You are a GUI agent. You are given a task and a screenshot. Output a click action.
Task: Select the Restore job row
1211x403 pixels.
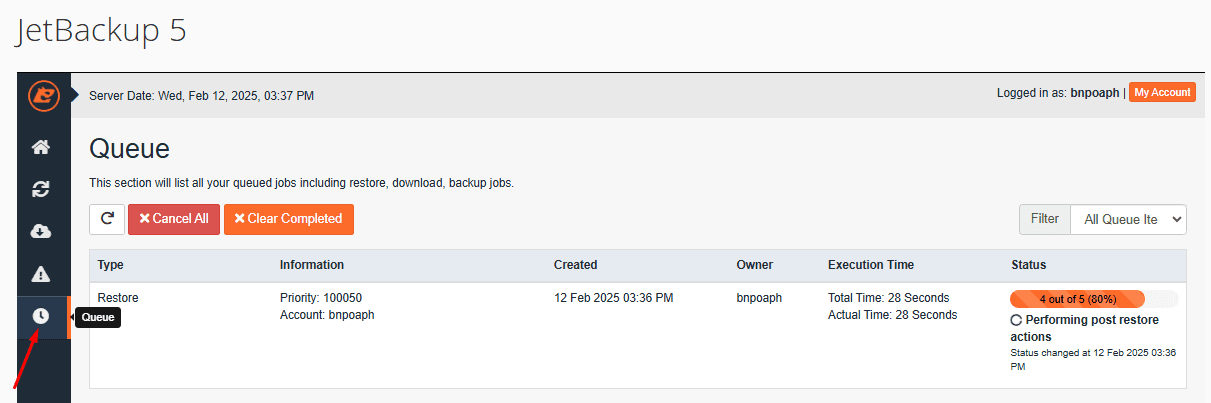point(118,298)
